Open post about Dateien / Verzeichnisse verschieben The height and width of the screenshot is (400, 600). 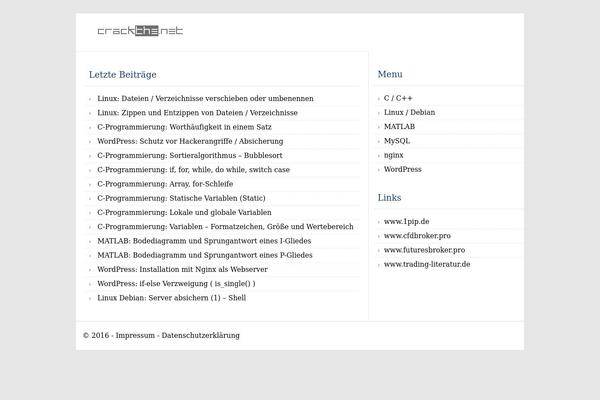[205, 98]
